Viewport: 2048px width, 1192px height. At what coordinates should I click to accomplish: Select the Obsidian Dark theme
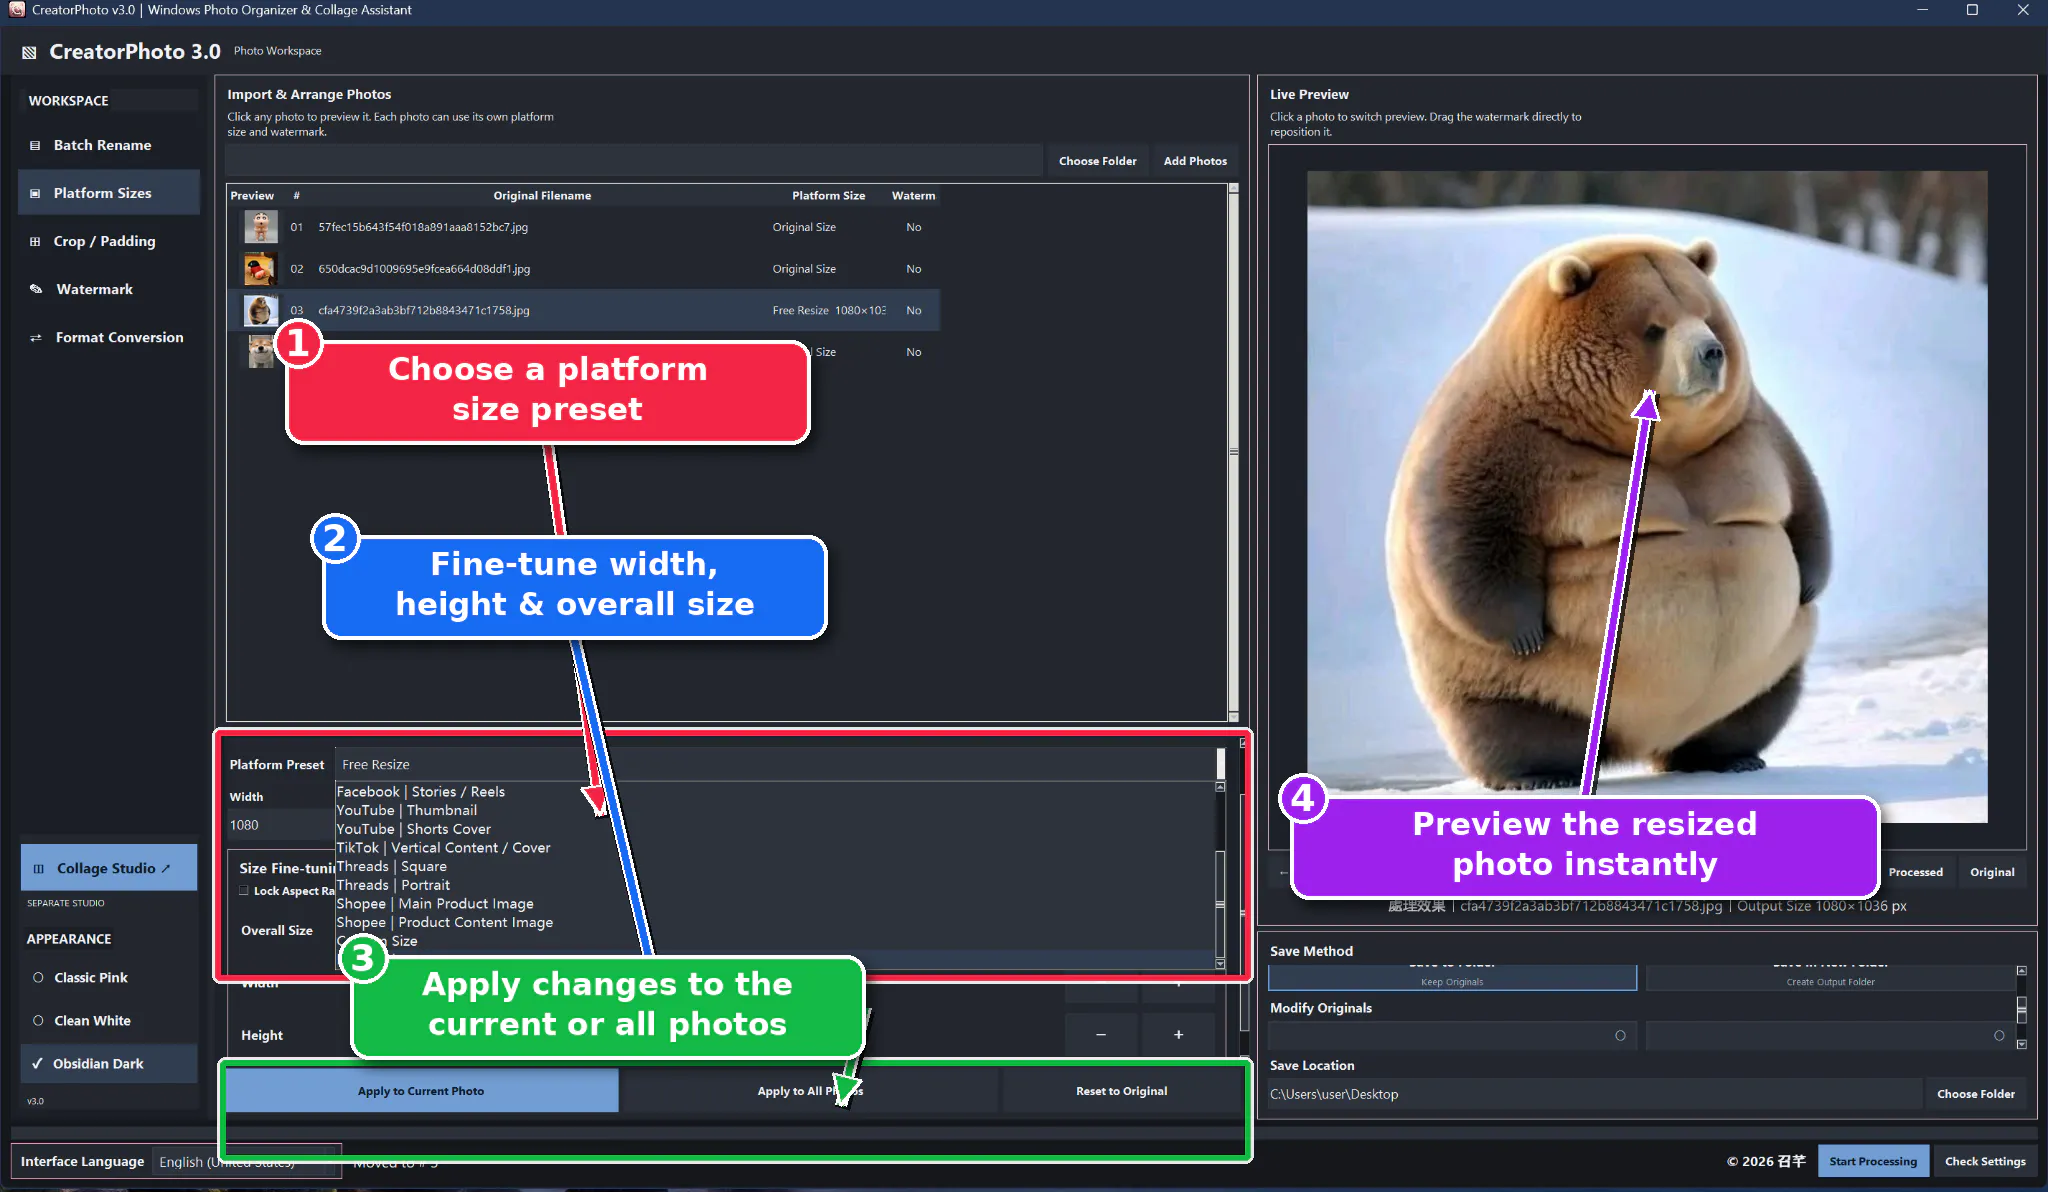coord(108,1063)
